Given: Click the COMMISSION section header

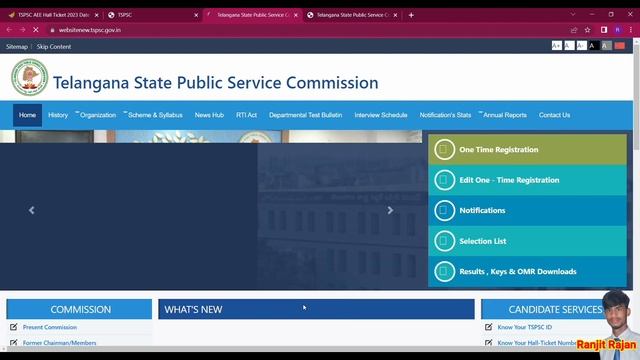Looking at the screenshot, I should (79, 309).
